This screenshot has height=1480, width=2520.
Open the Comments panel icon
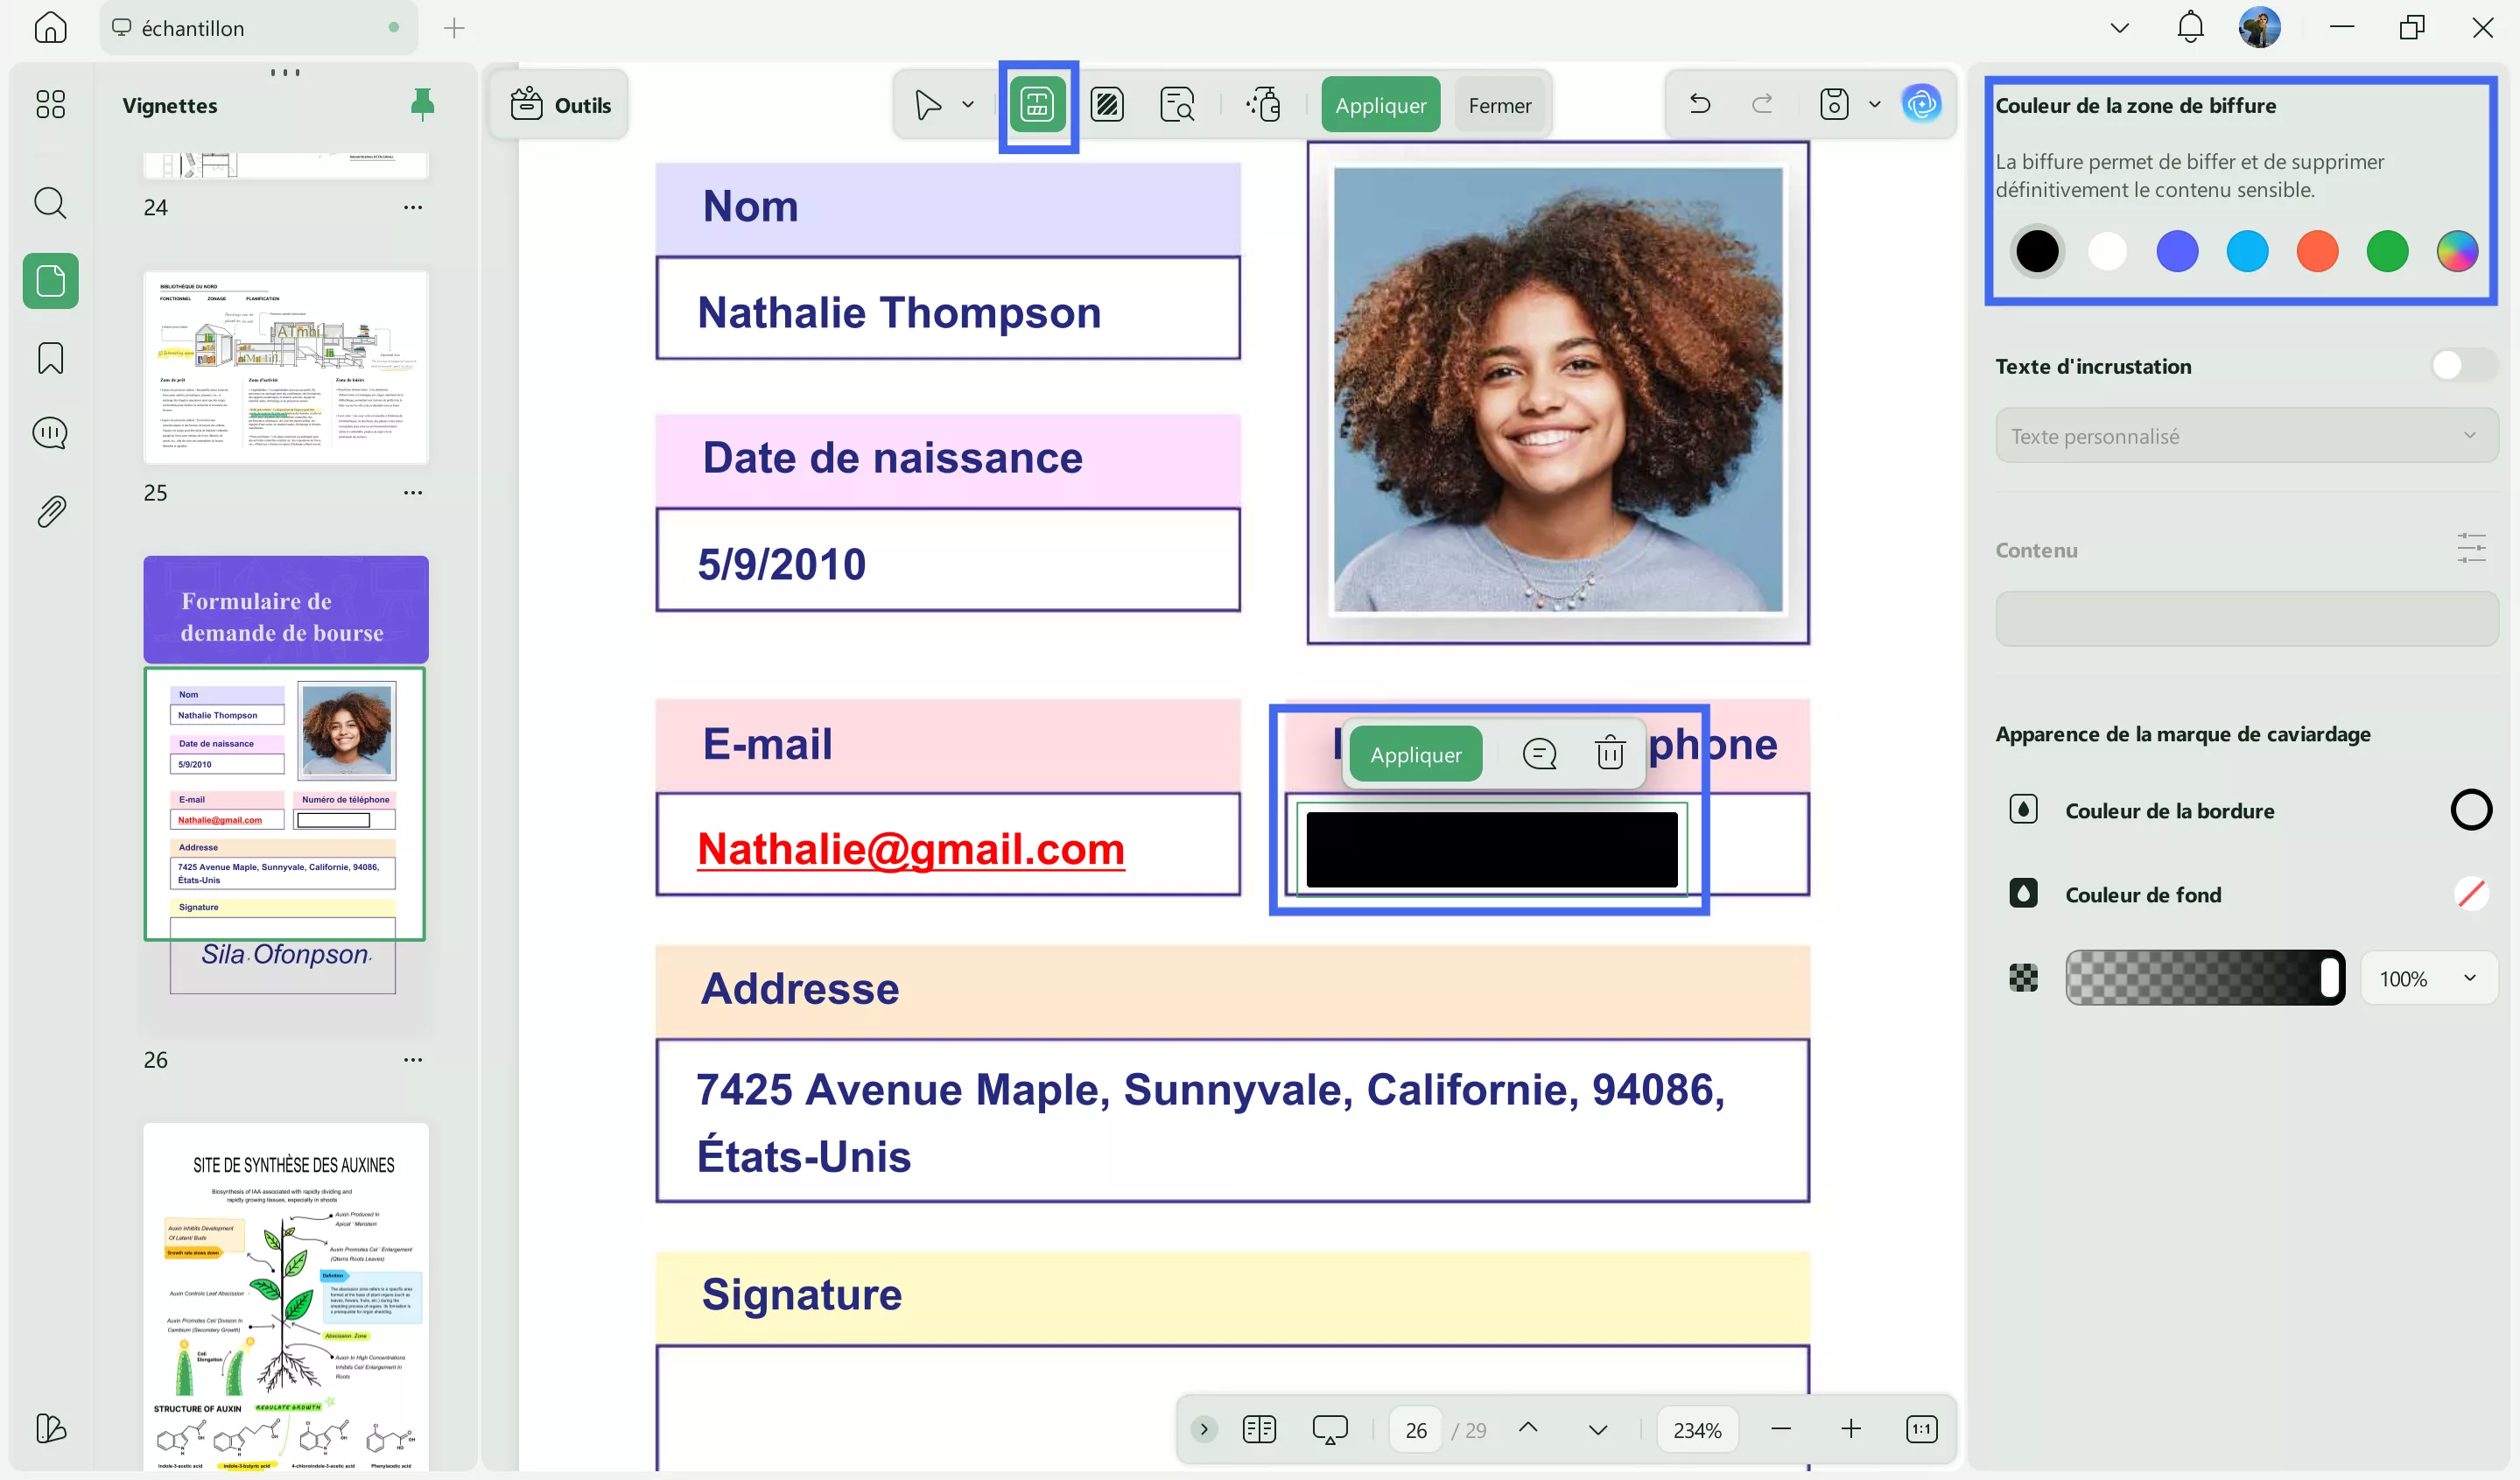pos(50,433)
